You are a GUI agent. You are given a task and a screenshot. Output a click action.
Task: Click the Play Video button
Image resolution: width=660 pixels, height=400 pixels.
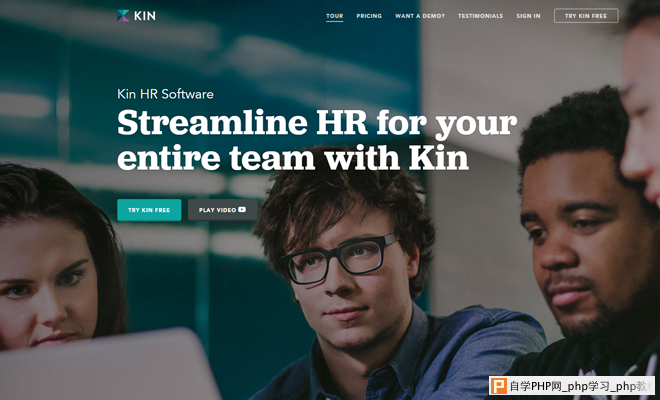tap(223, 210)
